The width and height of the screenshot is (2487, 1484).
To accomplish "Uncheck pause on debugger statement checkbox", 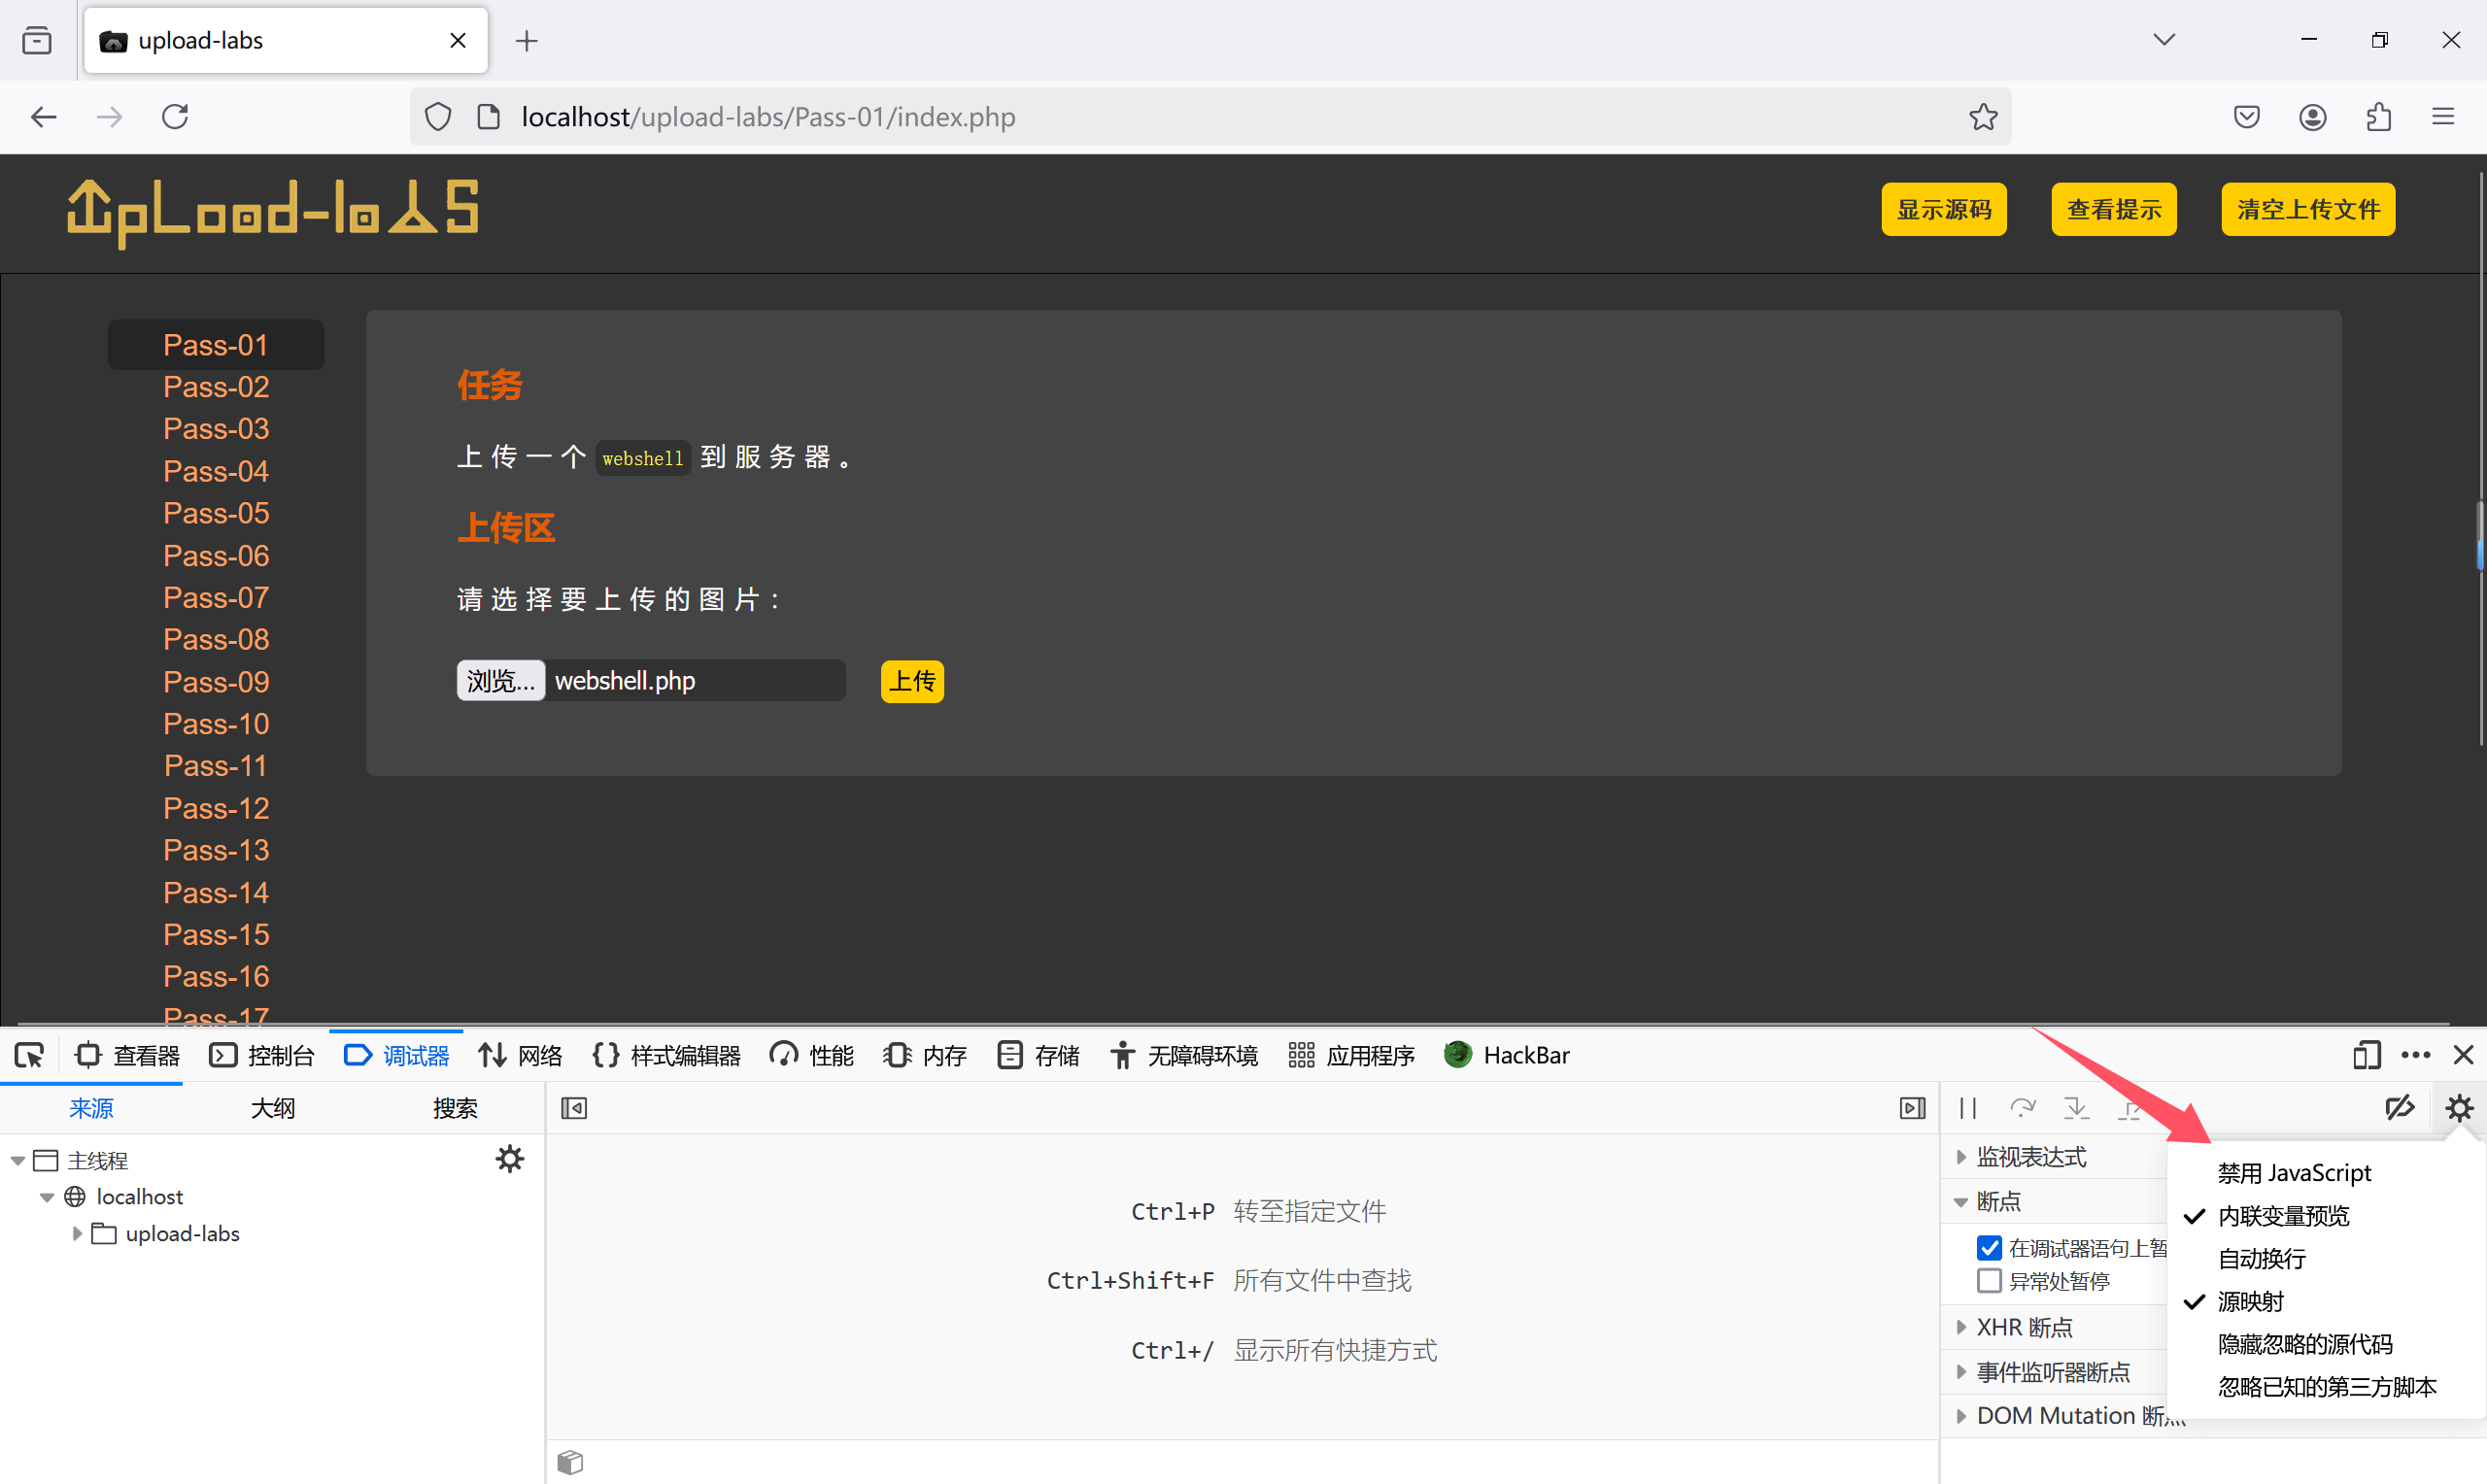I will (x=1988, y=1247).
